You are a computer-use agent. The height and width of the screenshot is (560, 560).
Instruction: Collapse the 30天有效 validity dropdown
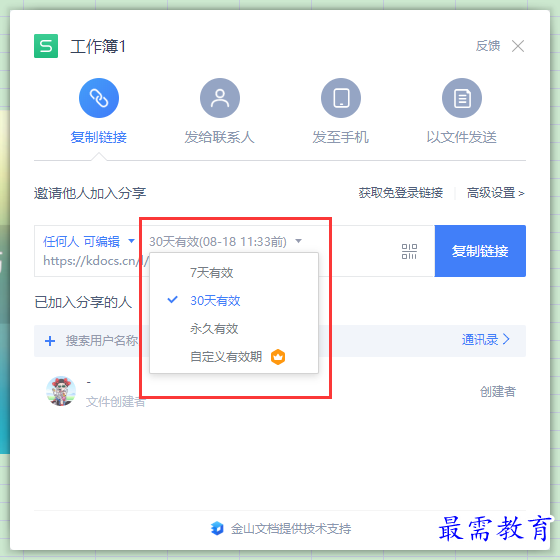point(225,242)
